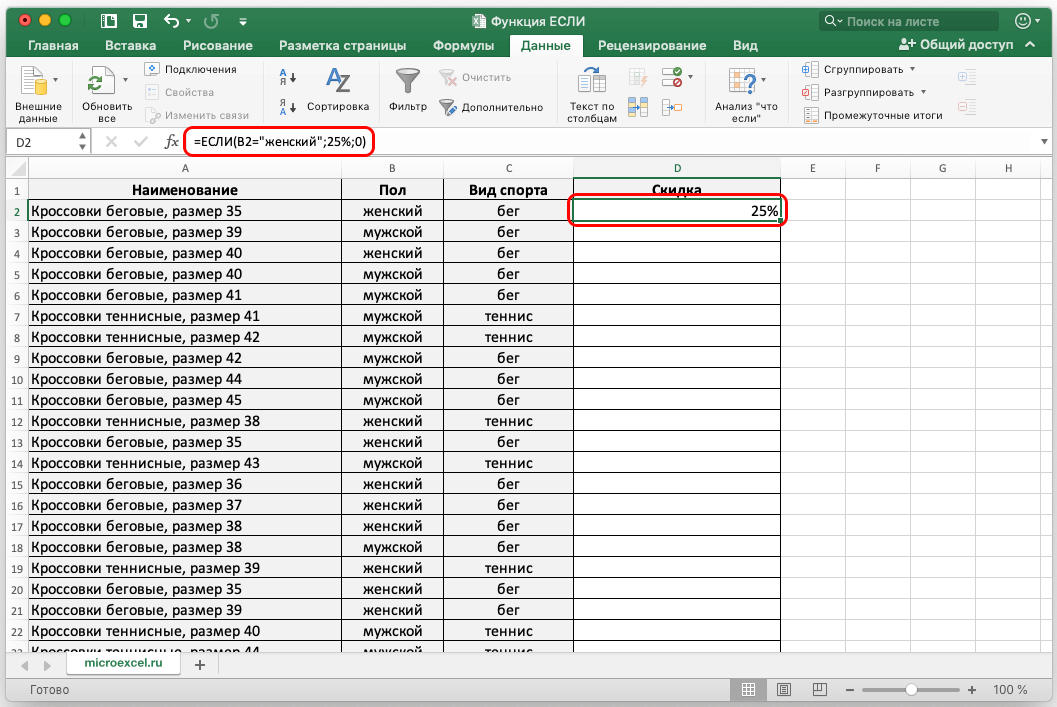Open the Вставка tab
Screen dimensions: 1057x707
(x=131, y=45)
